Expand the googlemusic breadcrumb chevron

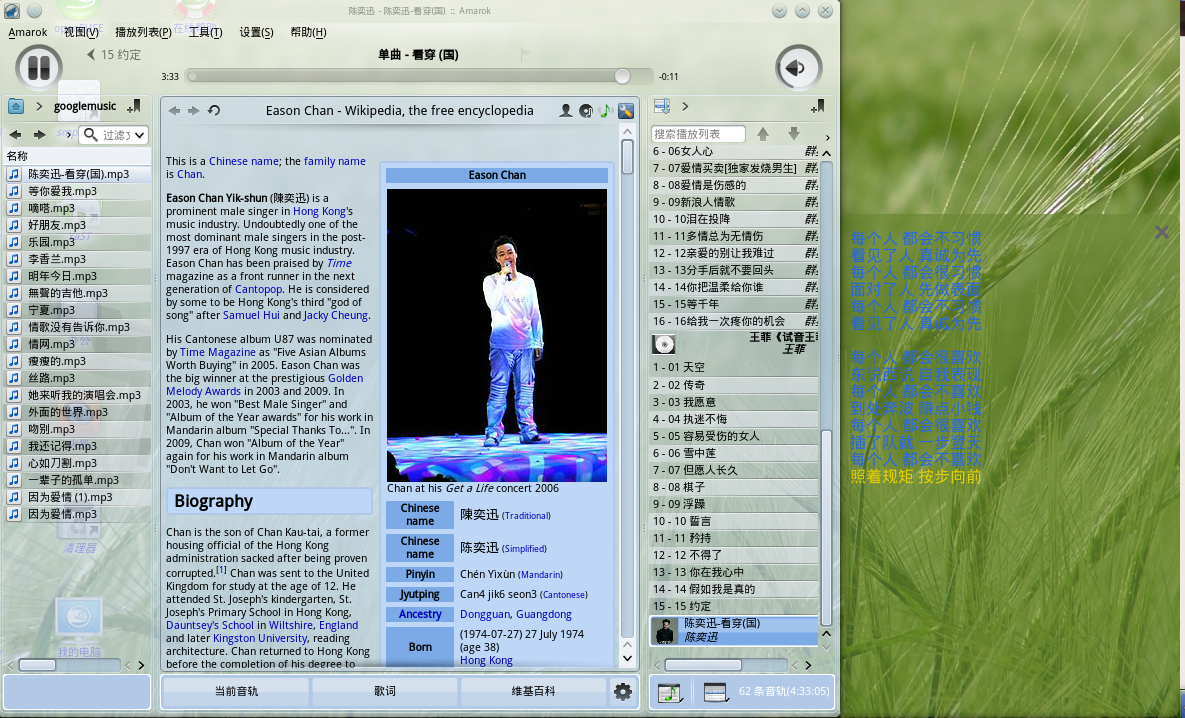(39, 107)
